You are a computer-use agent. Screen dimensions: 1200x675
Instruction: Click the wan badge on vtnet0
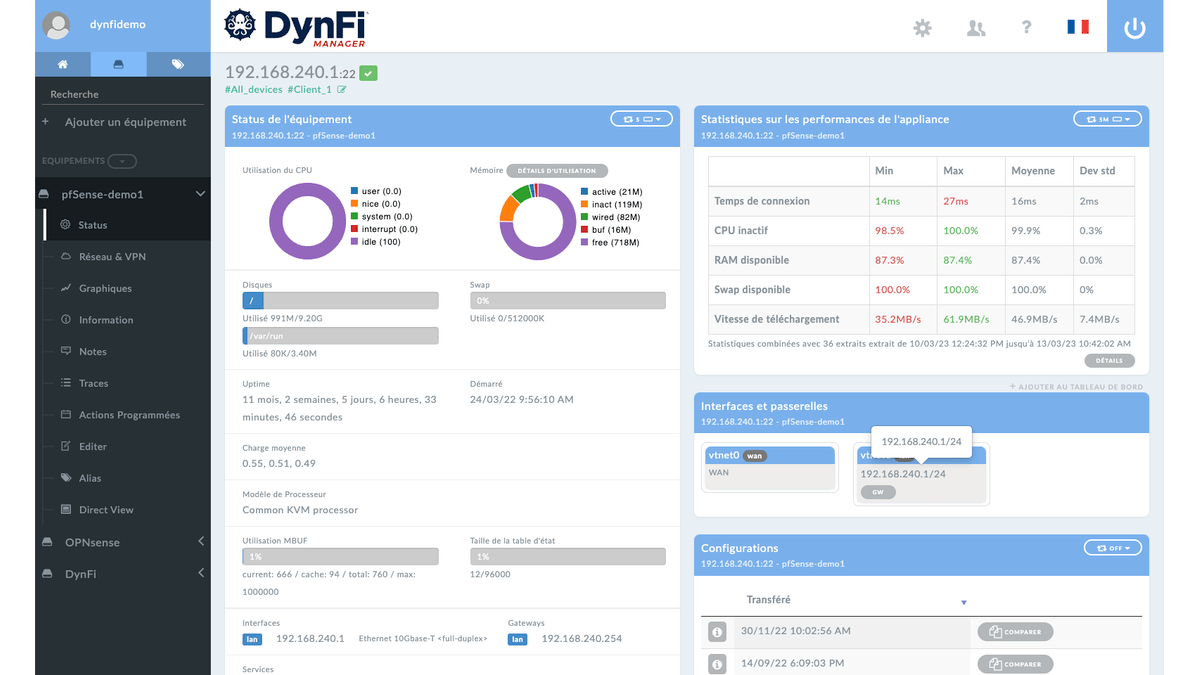pos(755,456)
